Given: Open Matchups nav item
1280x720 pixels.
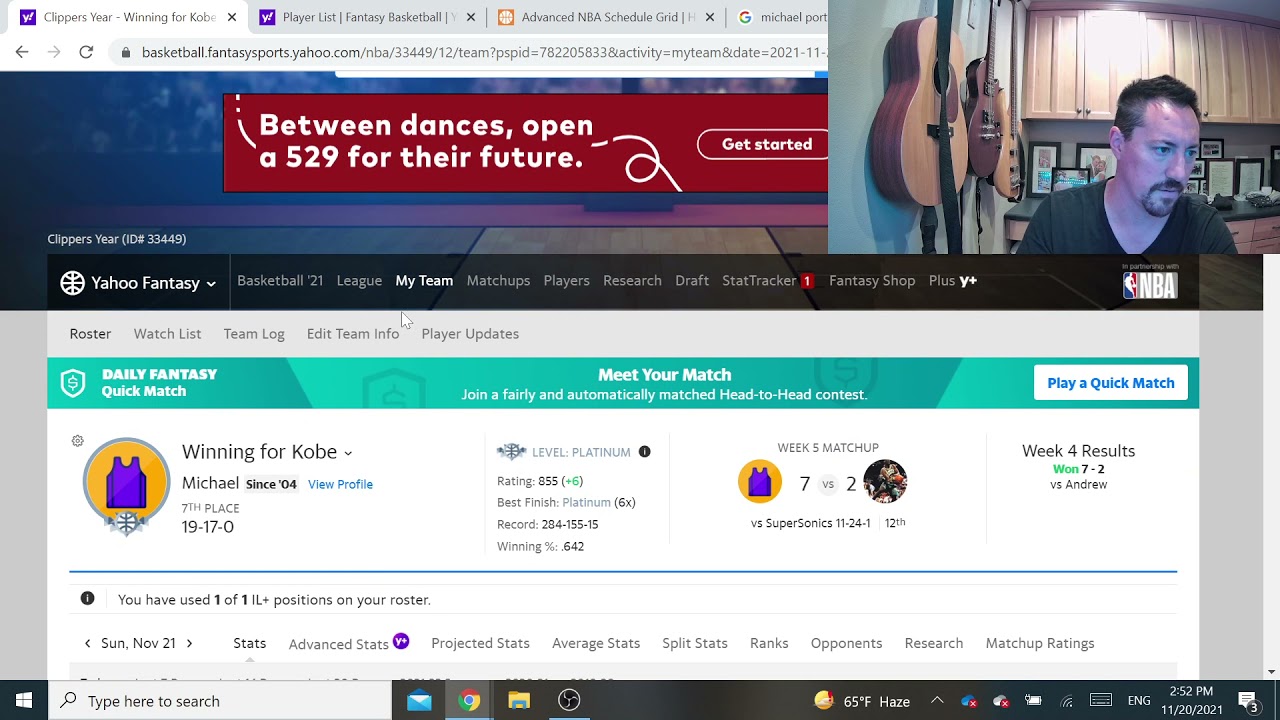Looking at the screenshot, I should [x=498, y=281].
